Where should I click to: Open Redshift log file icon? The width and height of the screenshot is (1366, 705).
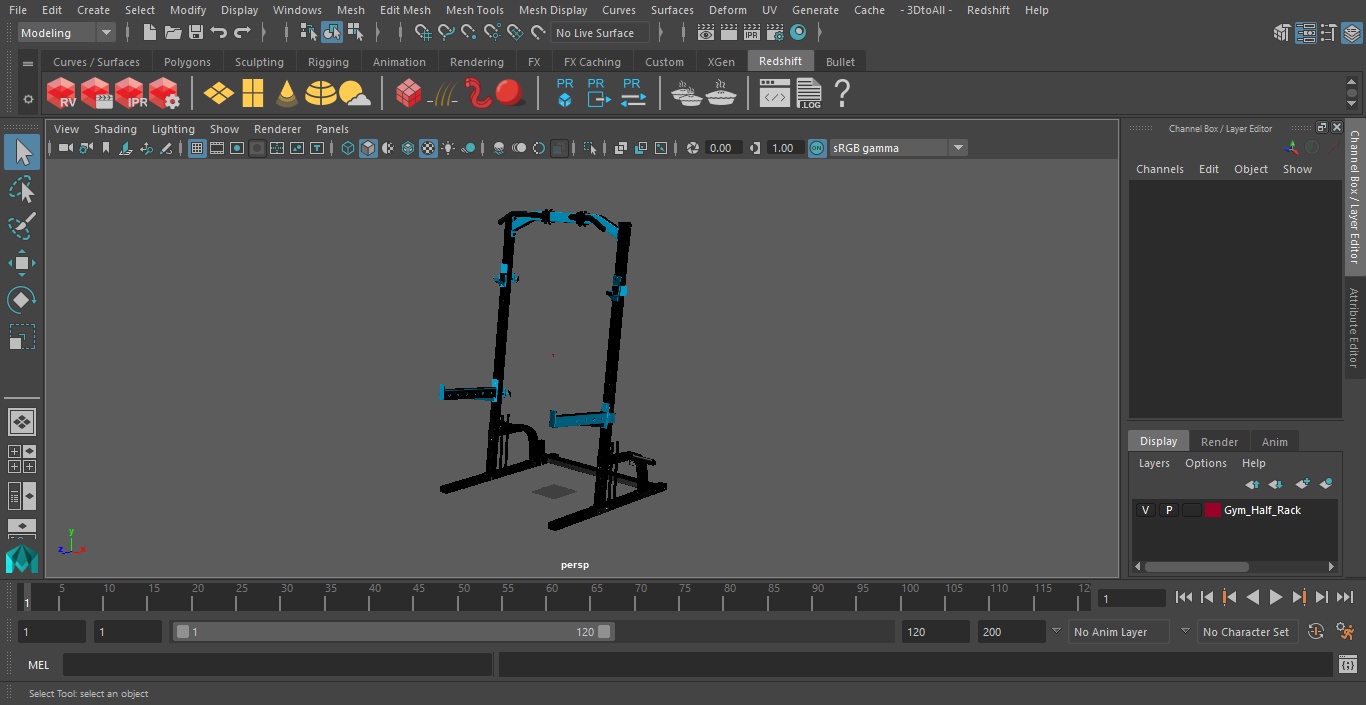pyautogui.click(x=809, y=94)
